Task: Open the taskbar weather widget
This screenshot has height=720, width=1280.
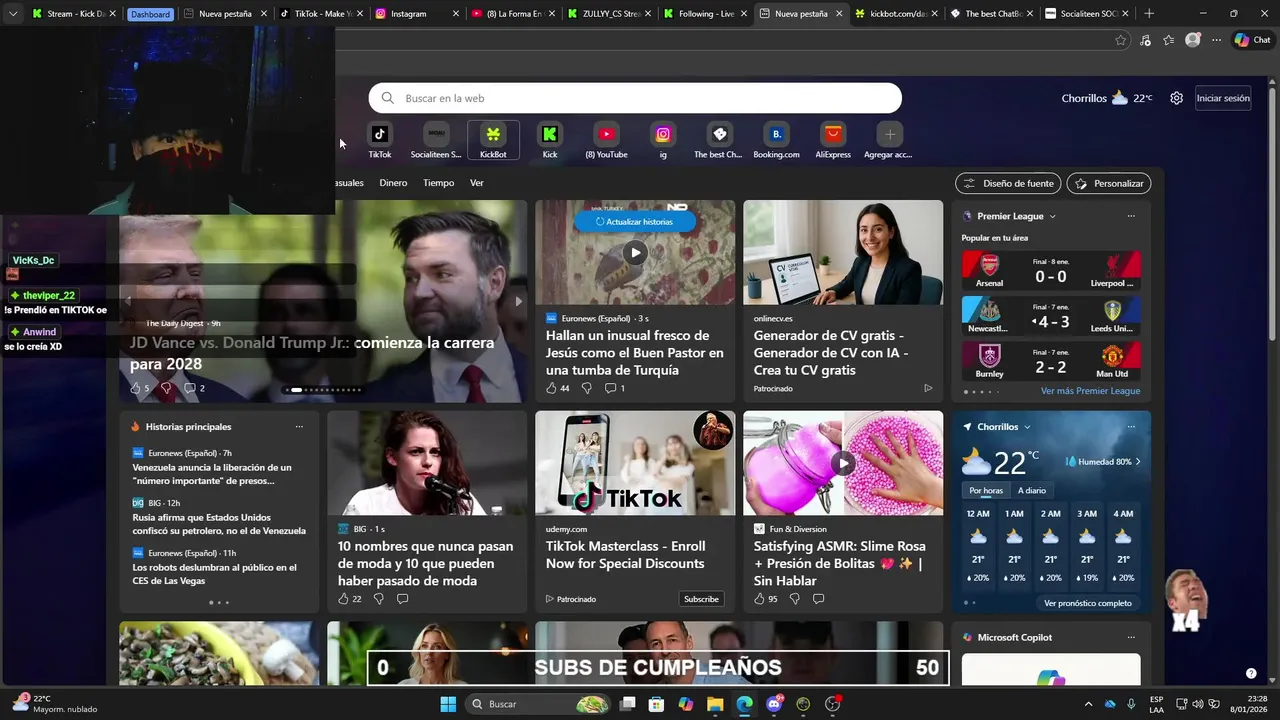Action: coord(55,704)
